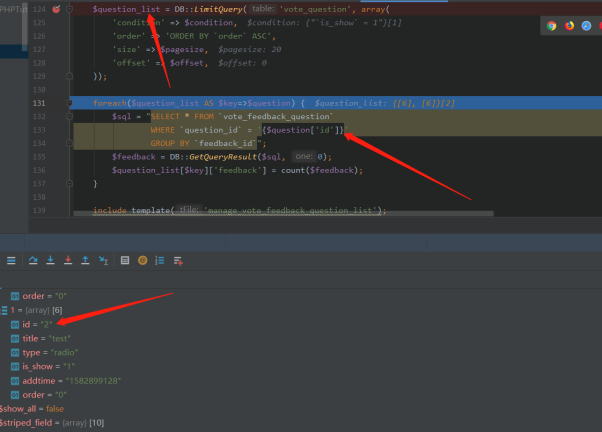602x432 pixels.
Task: Click the round orange debug toolbar icon
Action: click(142, 261)
